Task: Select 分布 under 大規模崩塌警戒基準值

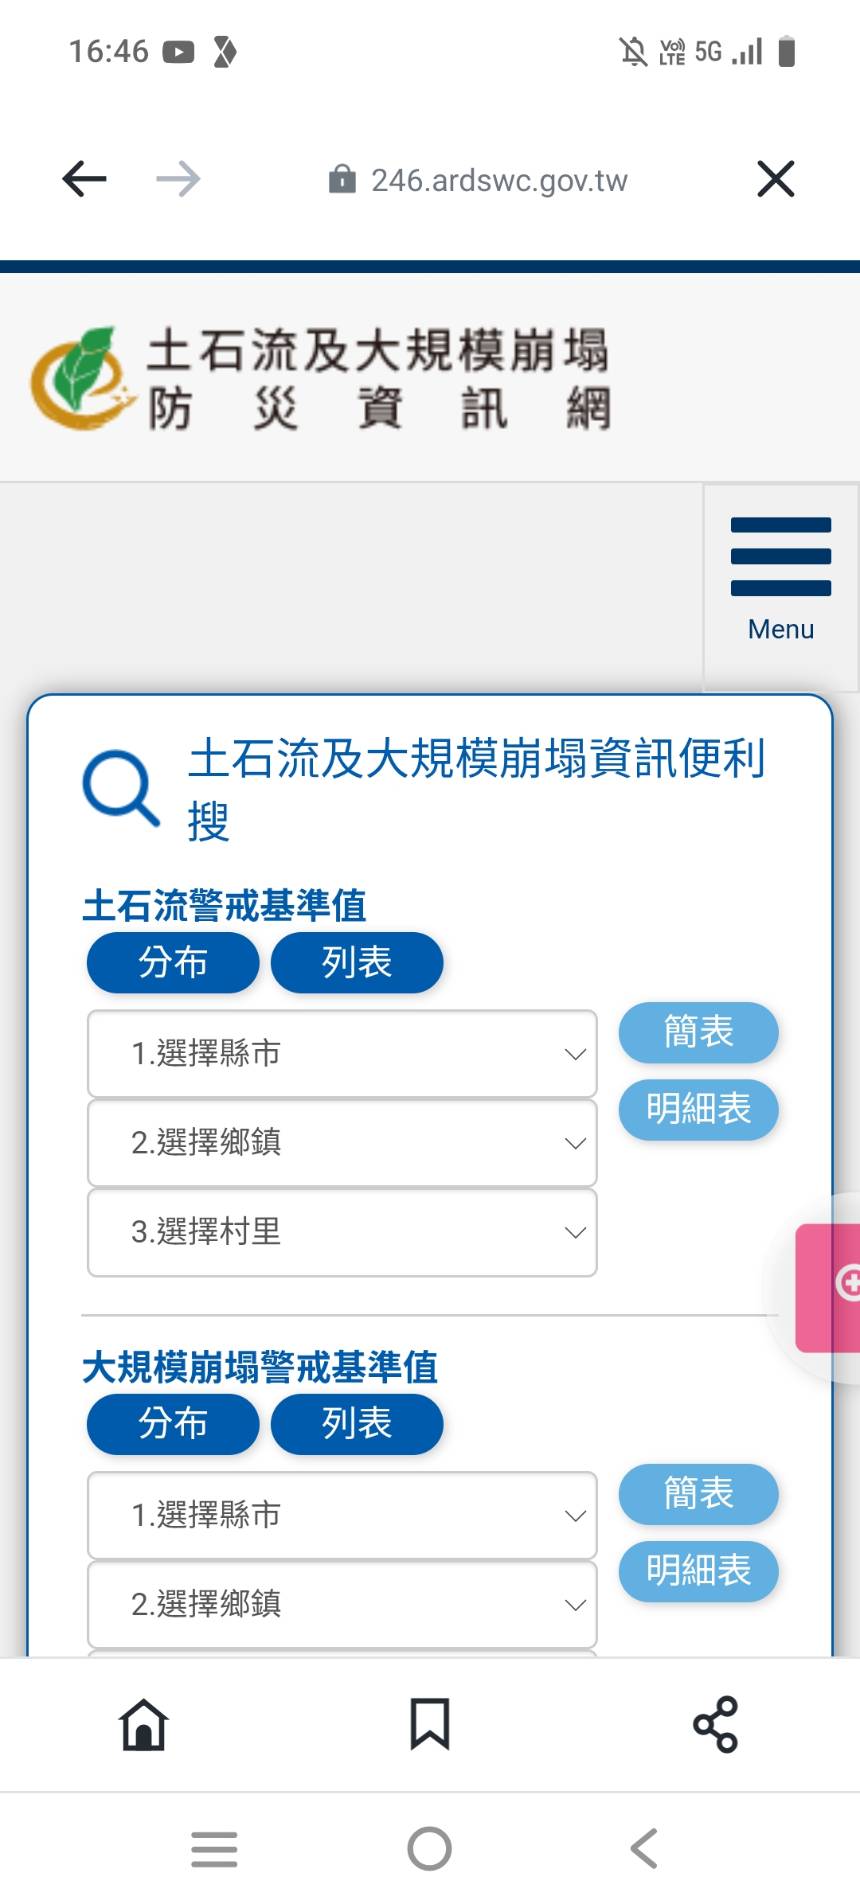Action: (173, 1423)
